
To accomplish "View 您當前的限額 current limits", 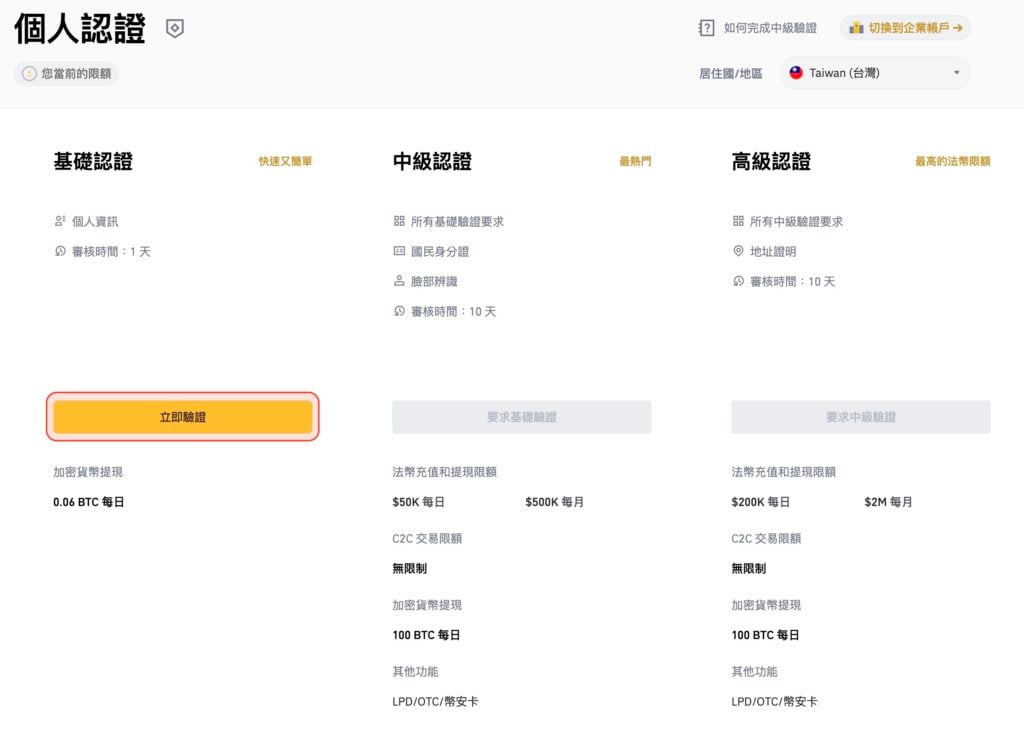I will click(66, 73).
